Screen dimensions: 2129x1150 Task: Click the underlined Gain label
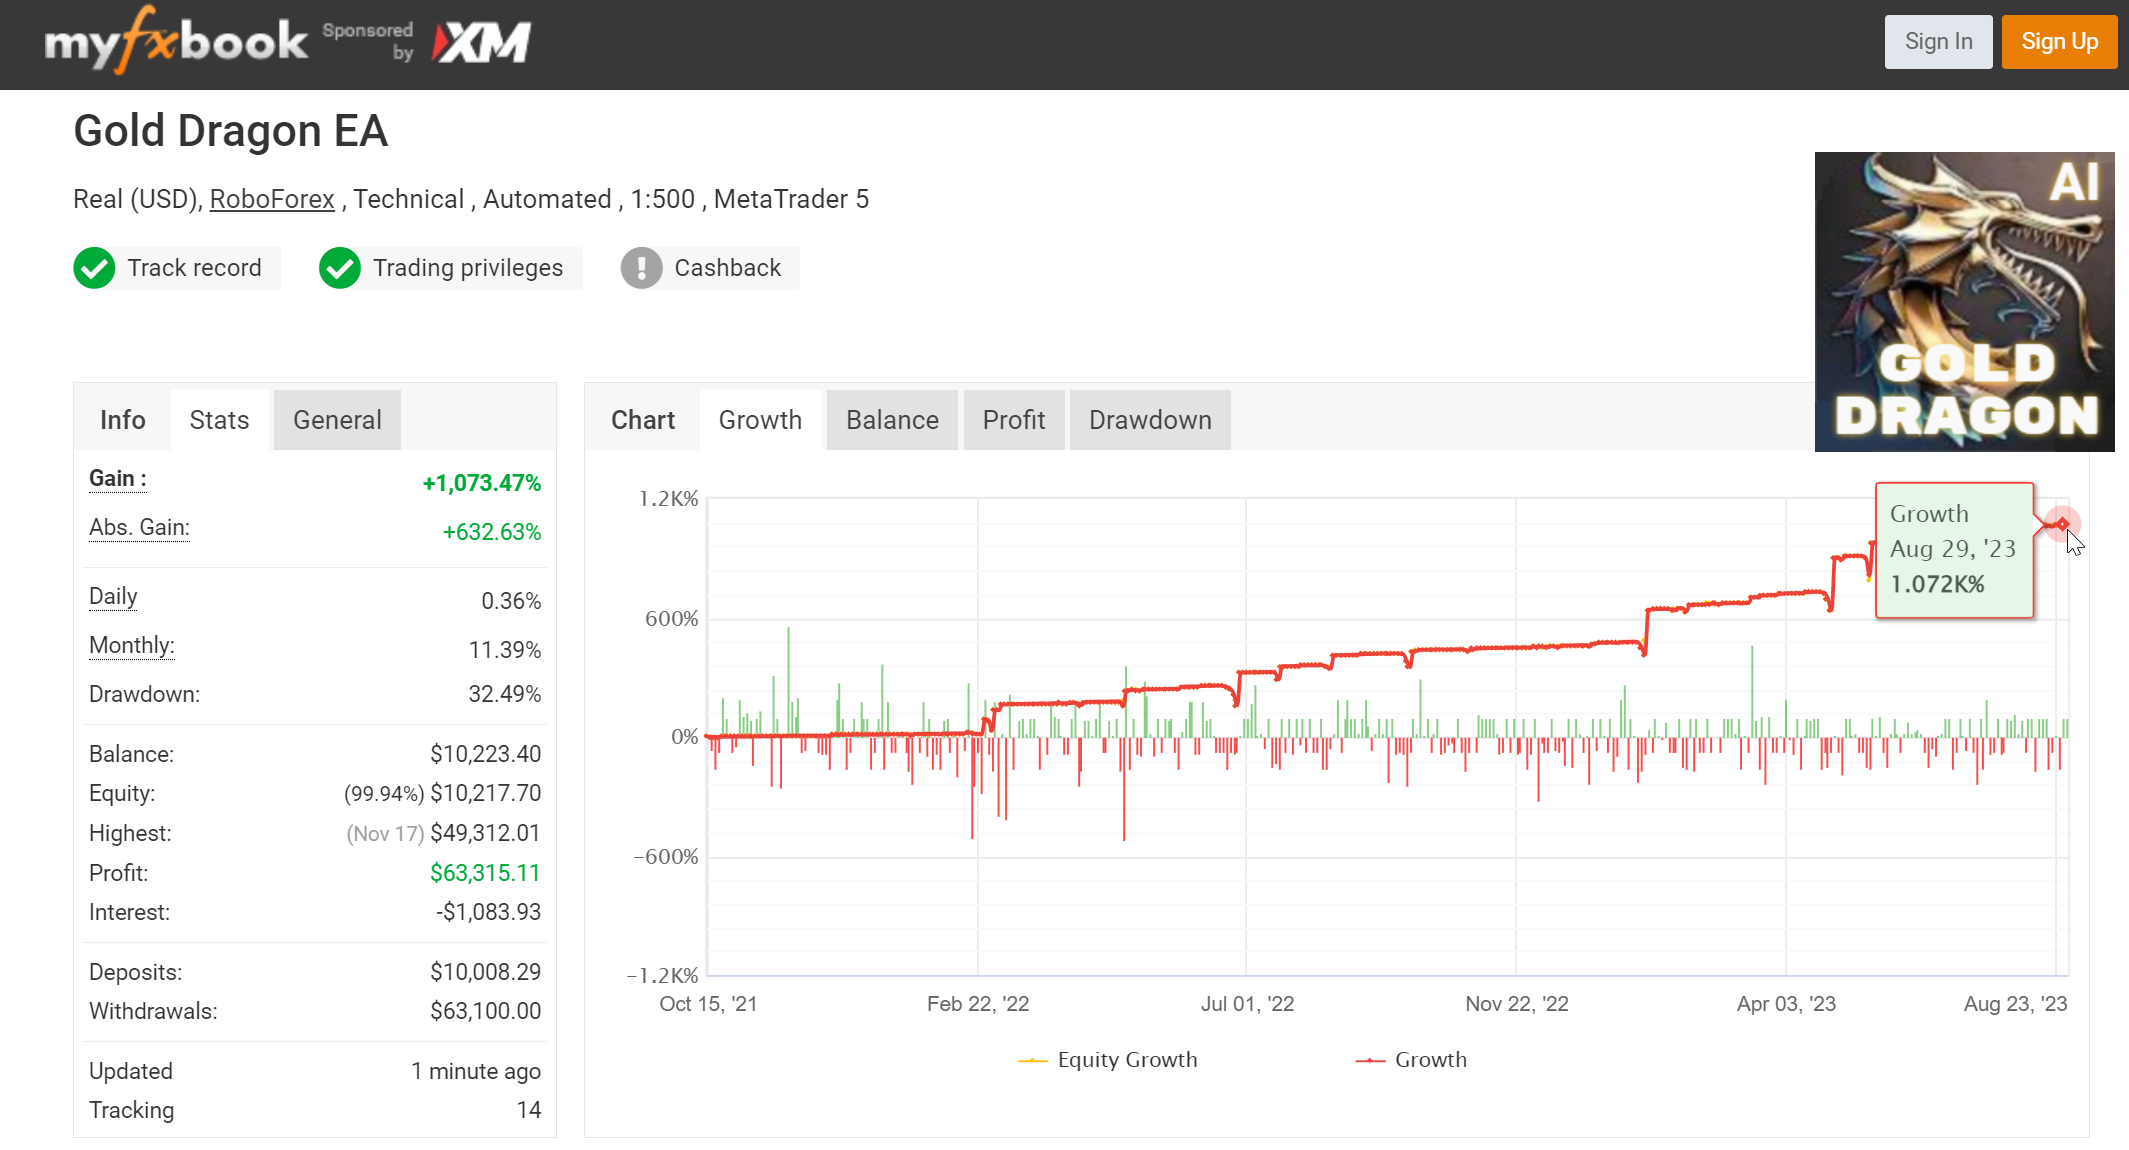tap(118, 479)
